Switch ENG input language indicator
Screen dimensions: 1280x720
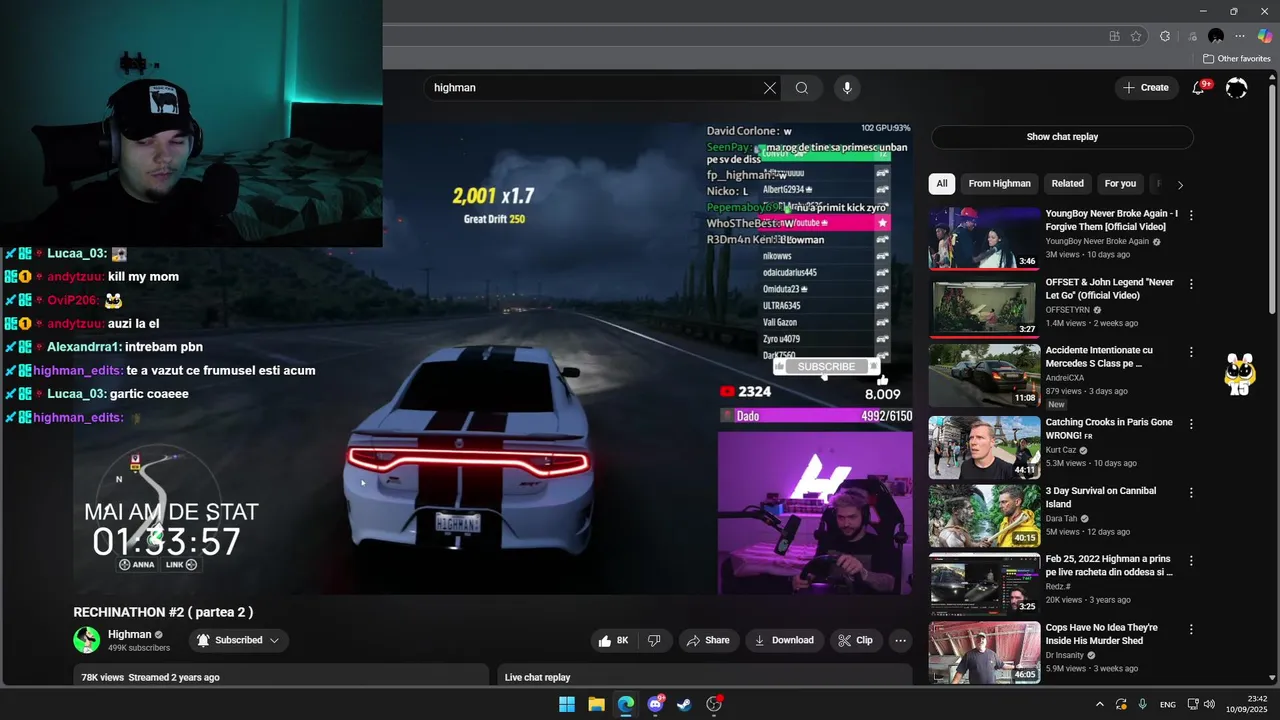[x=1167, y=704]
